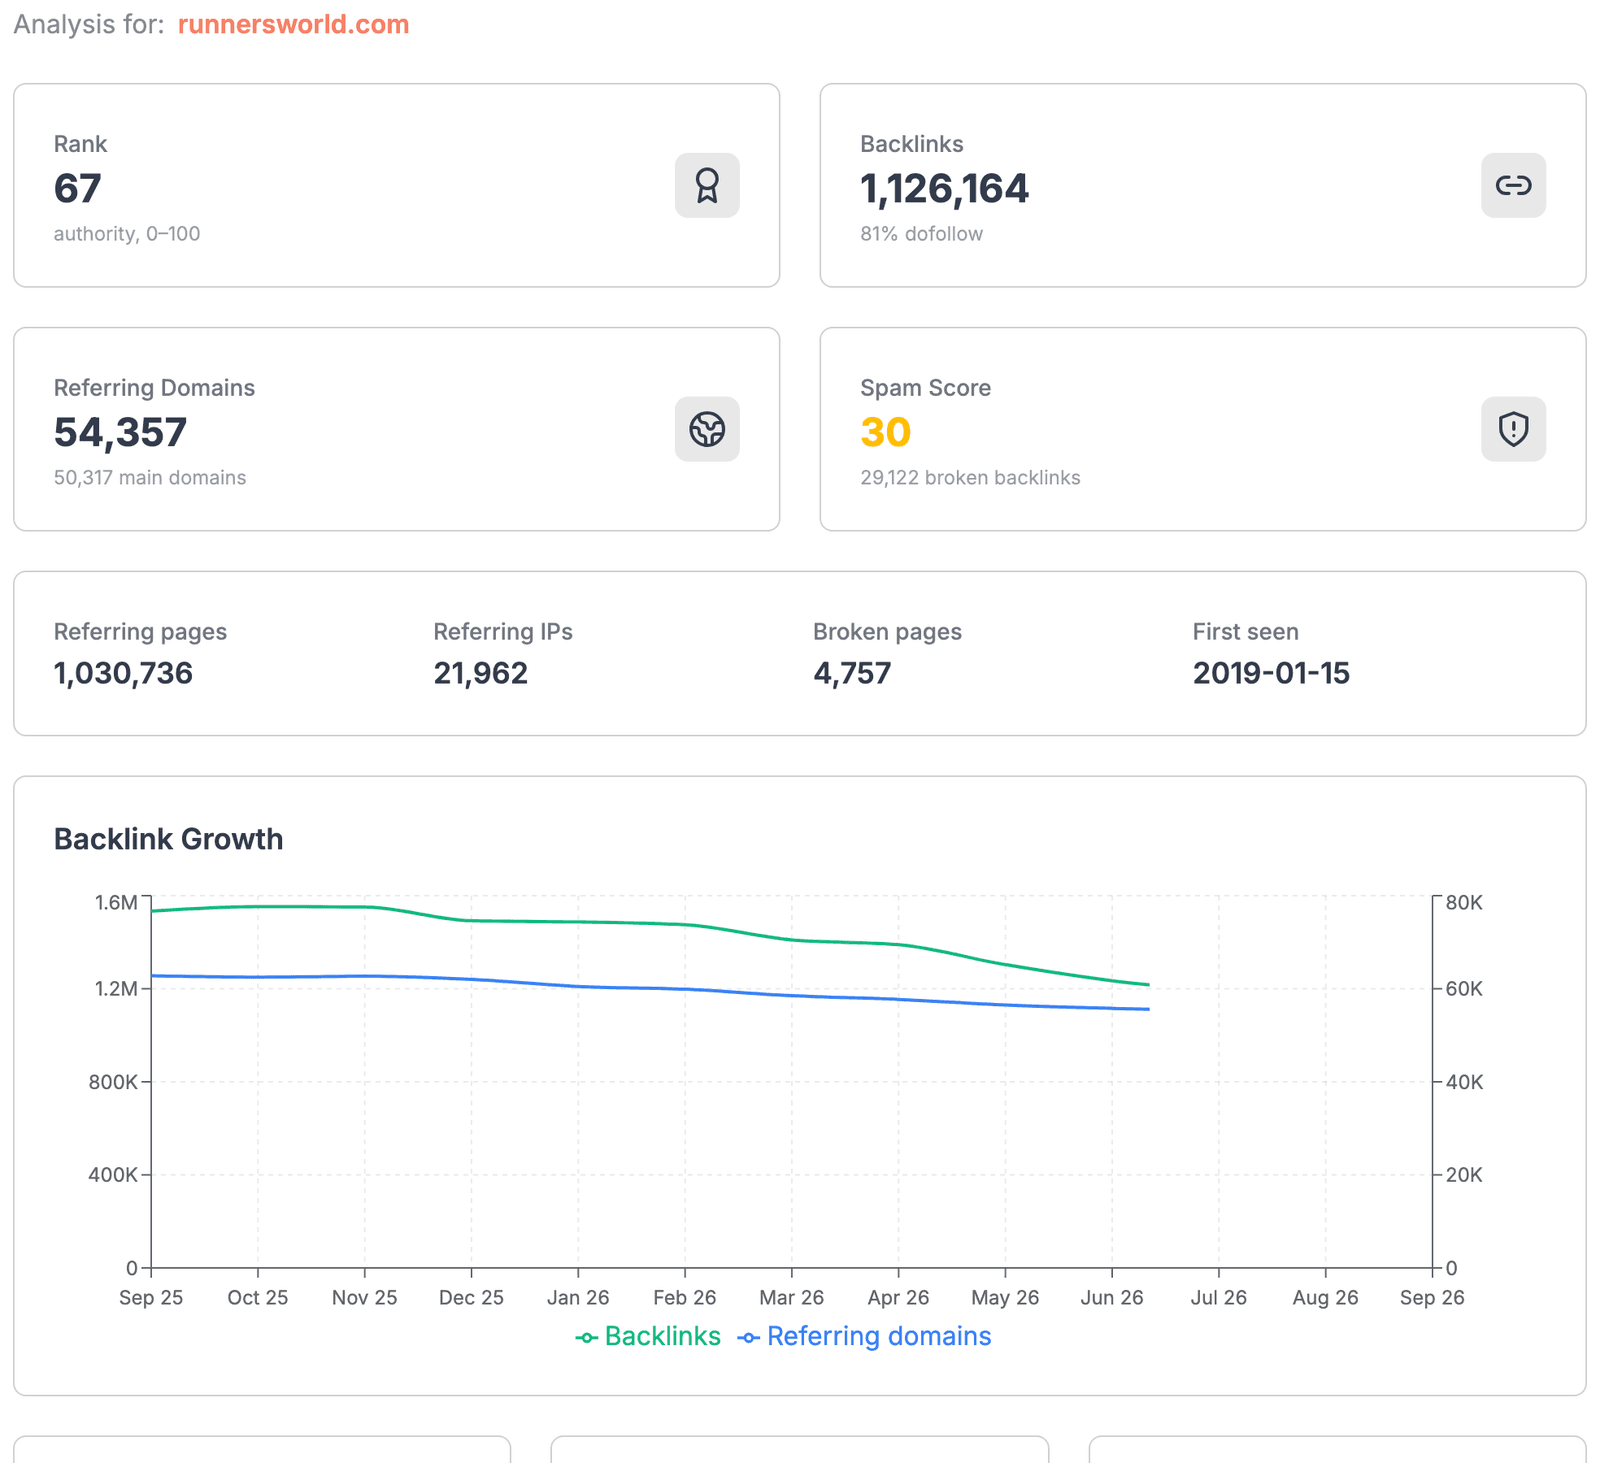Click the 'Analysis for:' label
The image size is (1600, 1463).
click(x=89, y=24)
